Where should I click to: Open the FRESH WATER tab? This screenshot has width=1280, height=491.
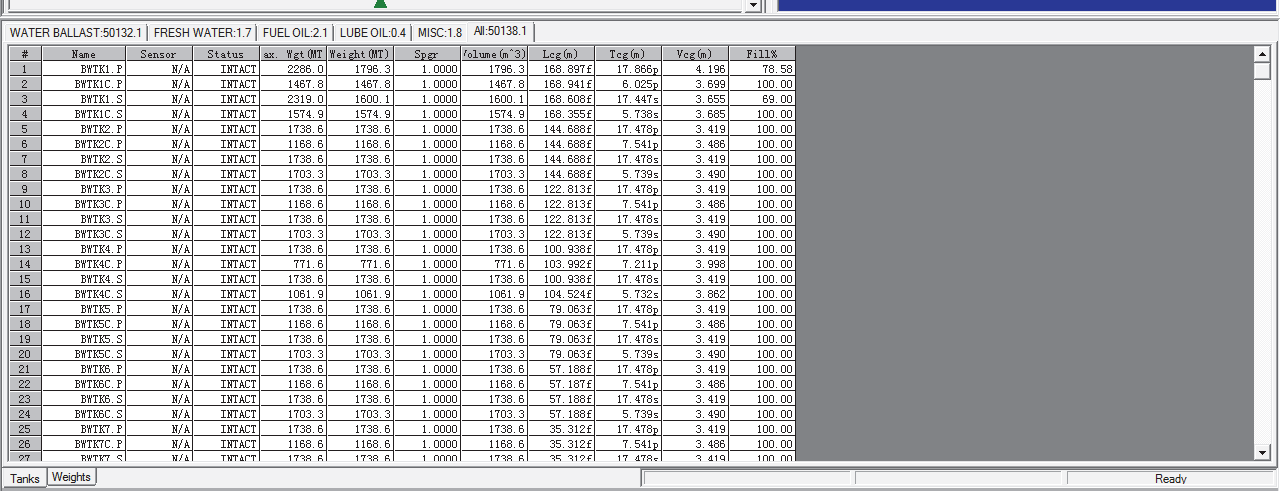pos(202,33)
